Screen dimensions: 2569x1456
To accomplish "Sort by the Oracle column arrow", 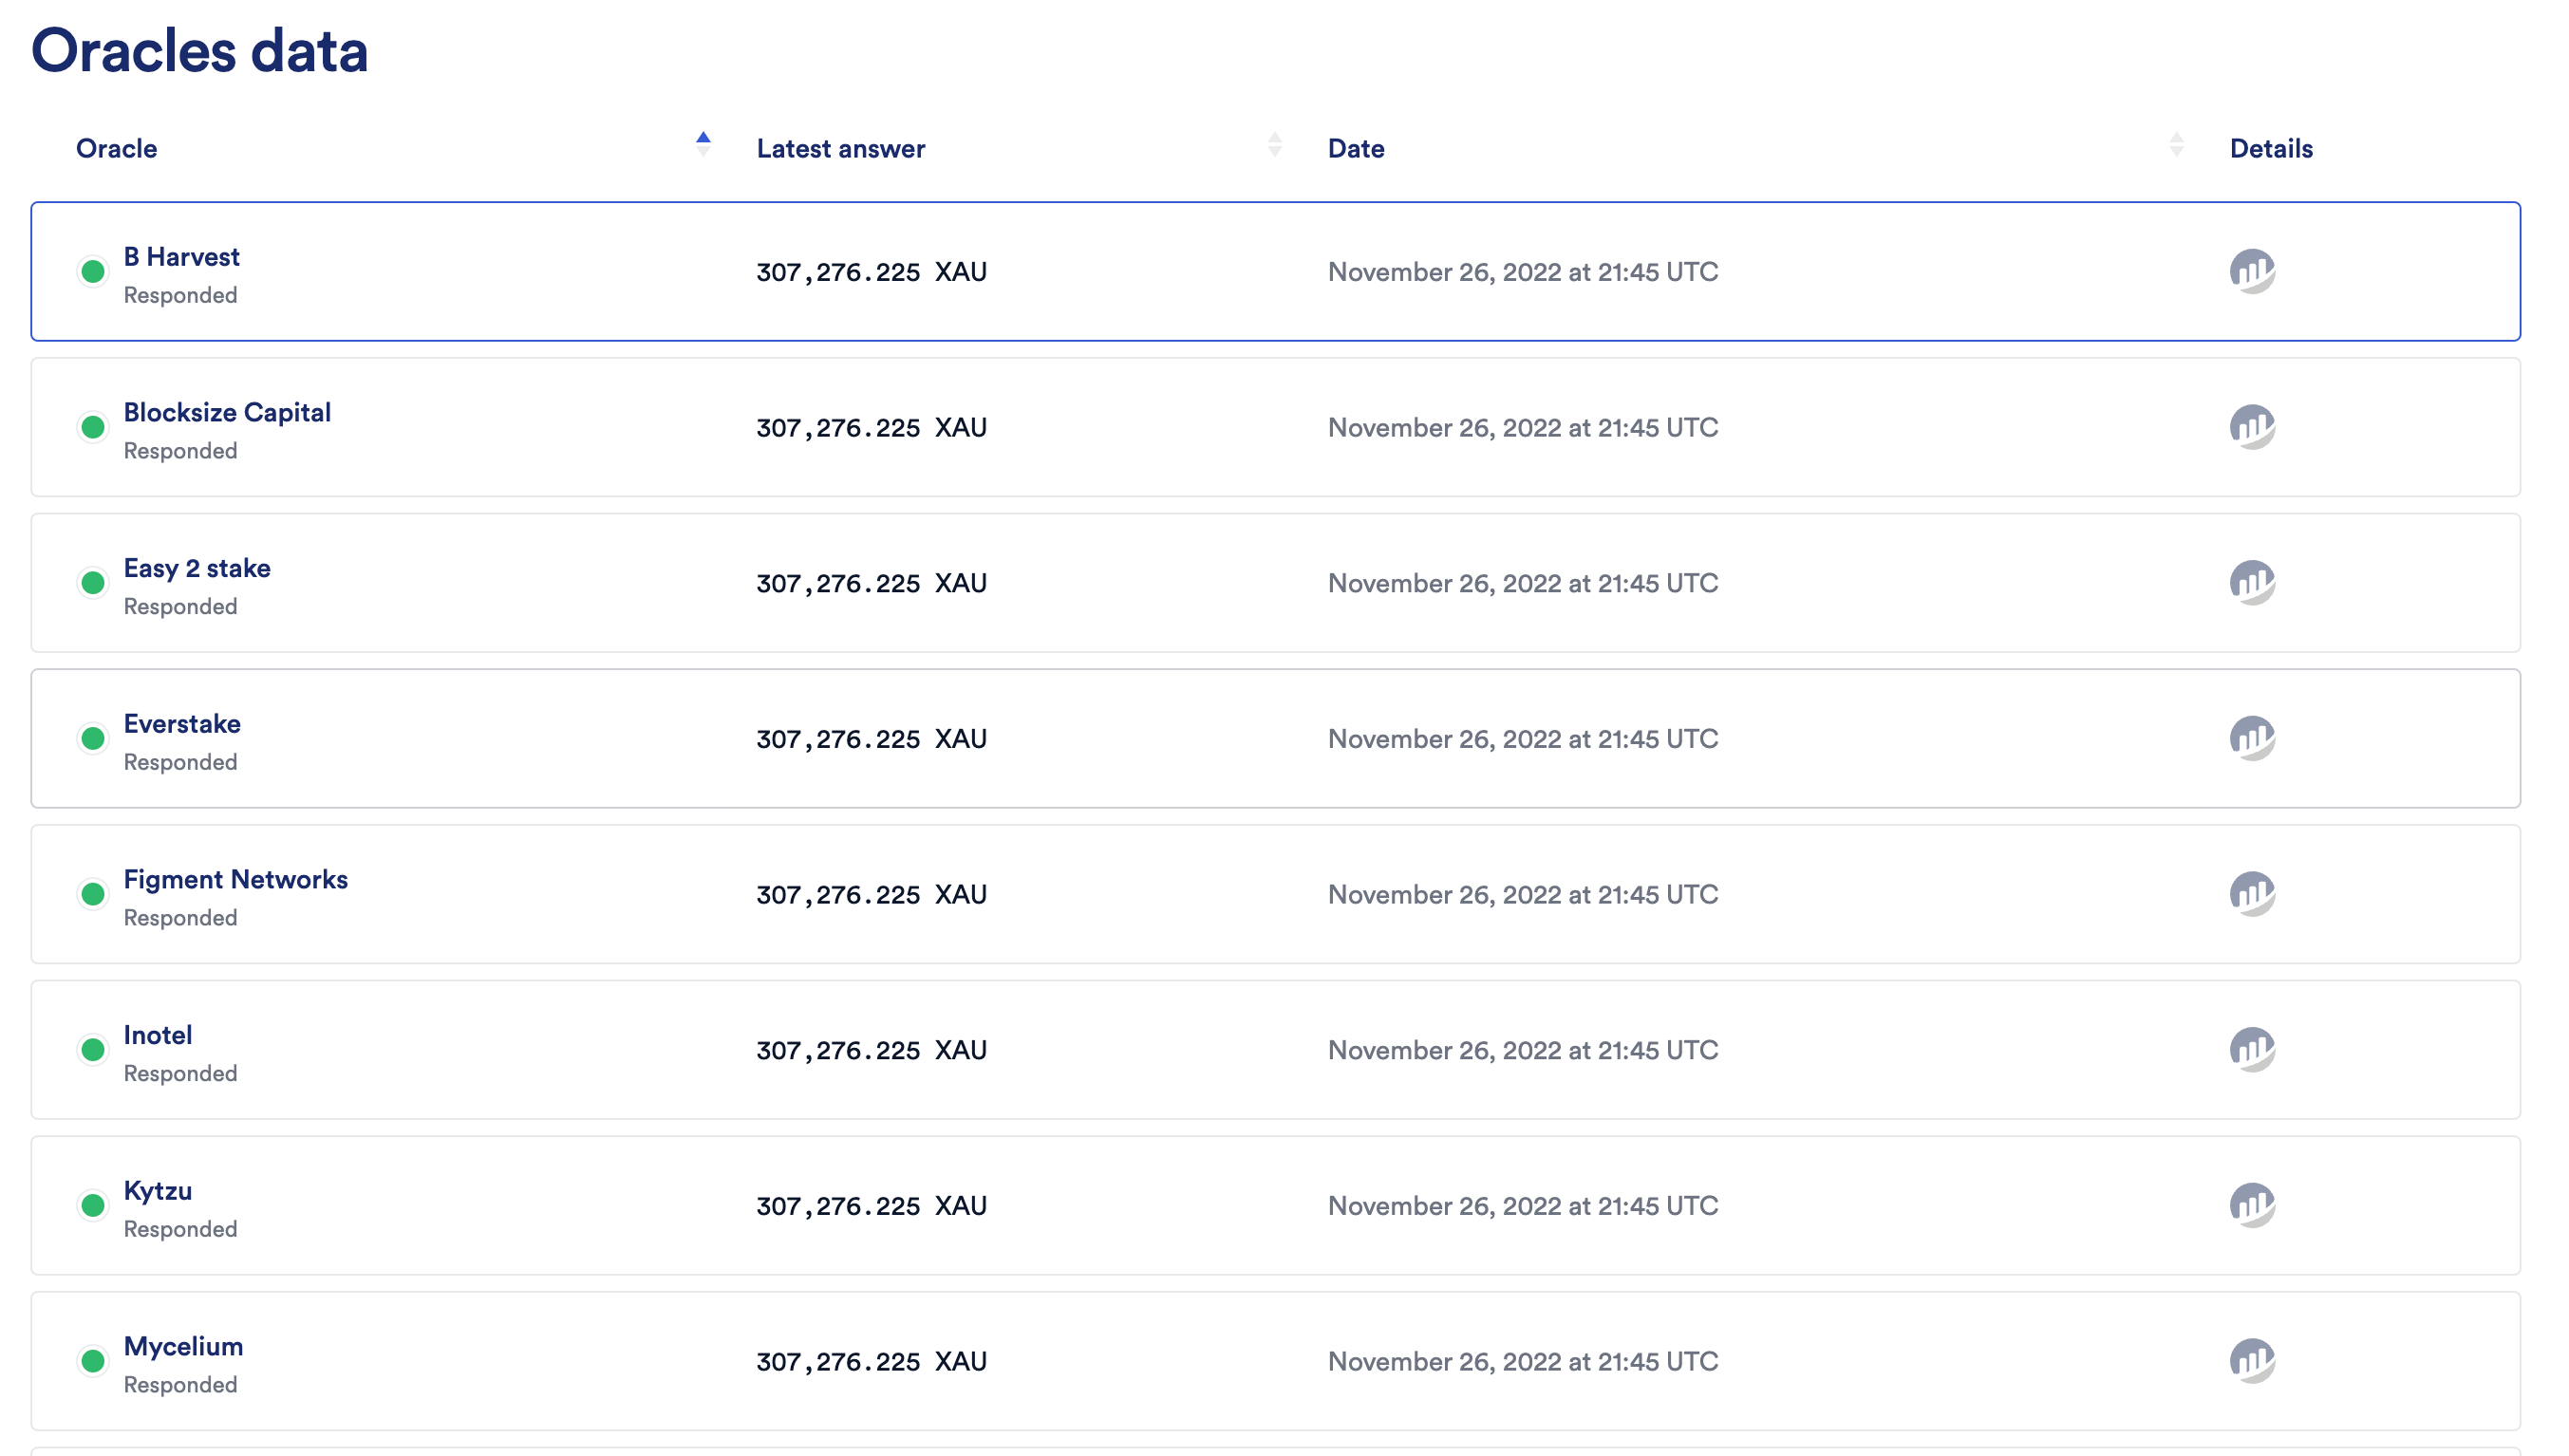I will click(703, 144).
